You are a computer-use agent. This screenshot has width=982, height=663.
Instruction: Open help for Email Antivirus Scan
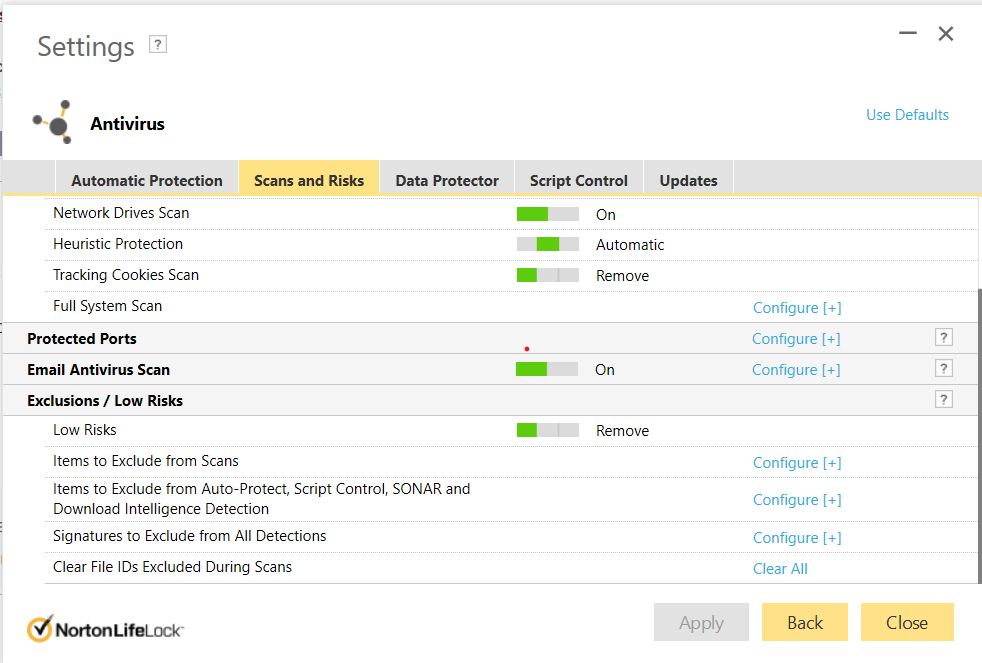pos(943,369)
